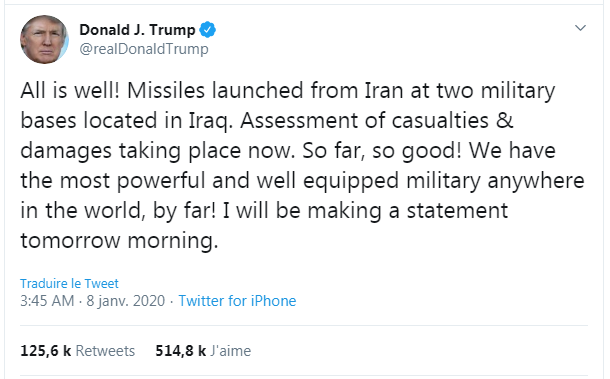The image size is (610, 379).
Task: Click the "tomorrow morning." closing line
Action: tap(119, 240)
